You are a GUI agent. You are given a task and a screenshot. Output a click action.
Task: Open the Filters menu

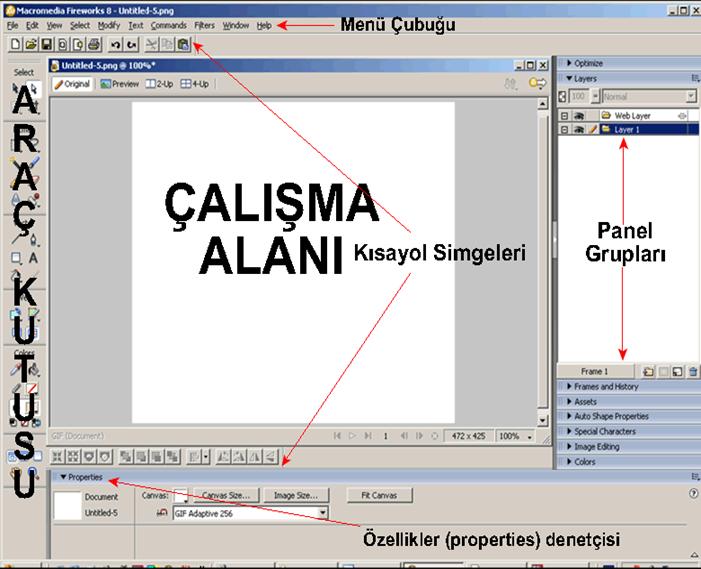pos(204,25)
